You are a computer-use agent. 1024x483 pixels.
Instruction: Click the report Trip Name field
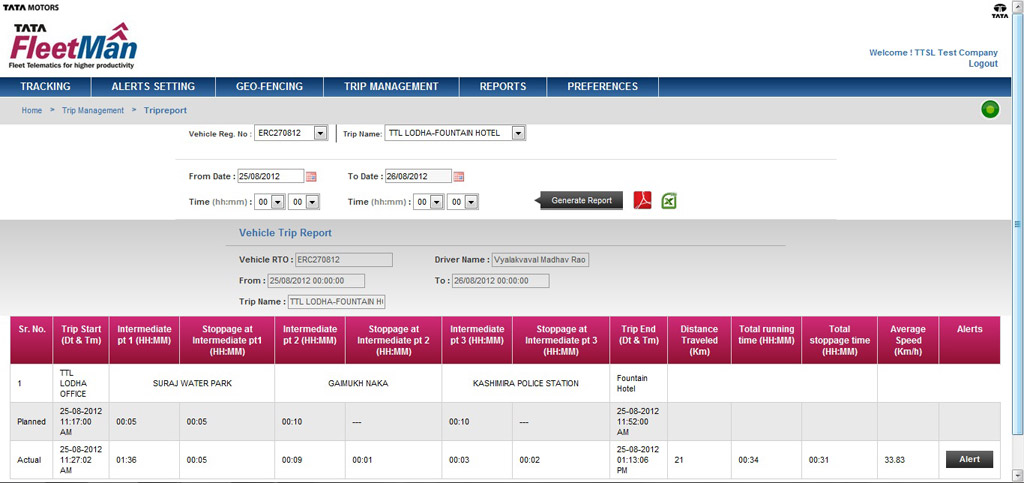coord(337,302)
